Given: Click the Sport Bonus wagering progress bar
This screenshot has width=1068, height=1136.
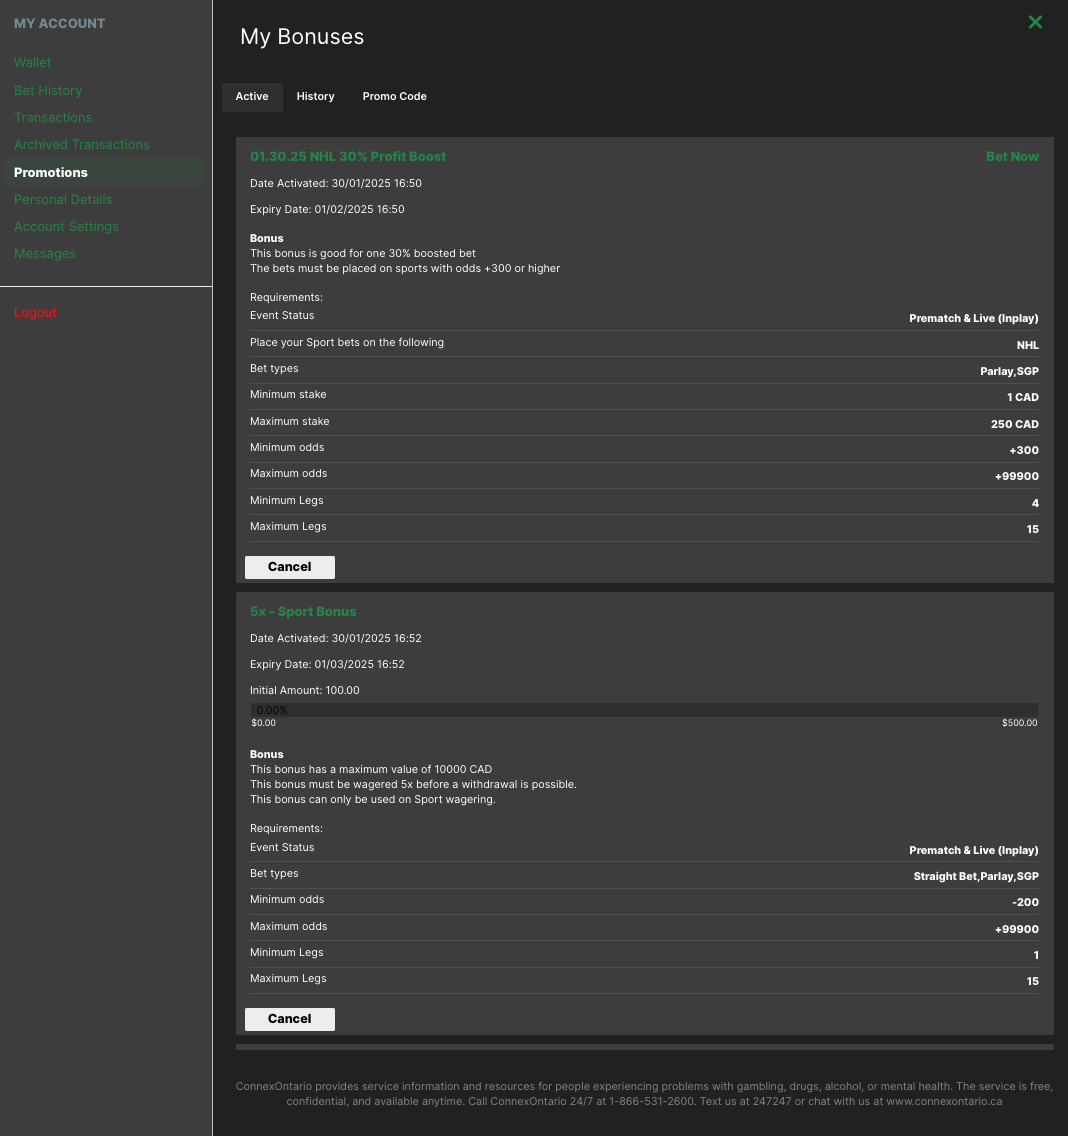Looking at the screenshot, I should coord(645,710).
